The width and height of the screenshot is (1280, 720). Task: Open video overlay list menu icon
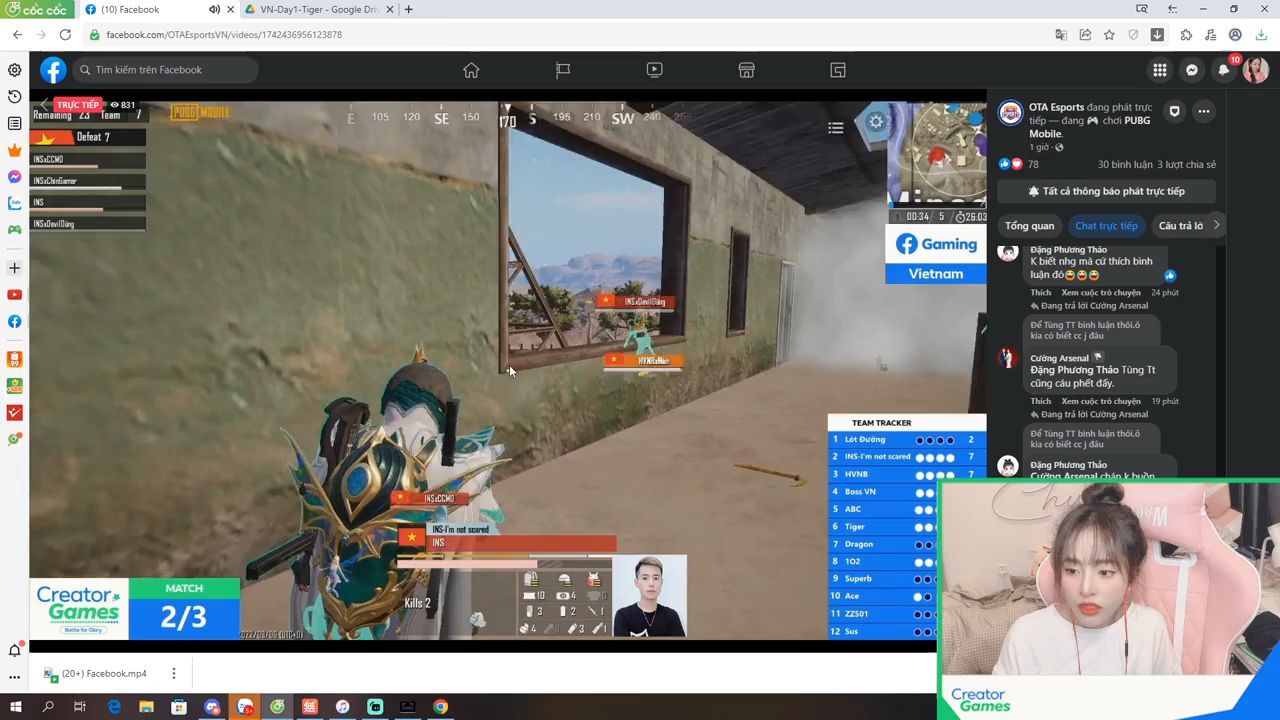[x=836, y=127]
